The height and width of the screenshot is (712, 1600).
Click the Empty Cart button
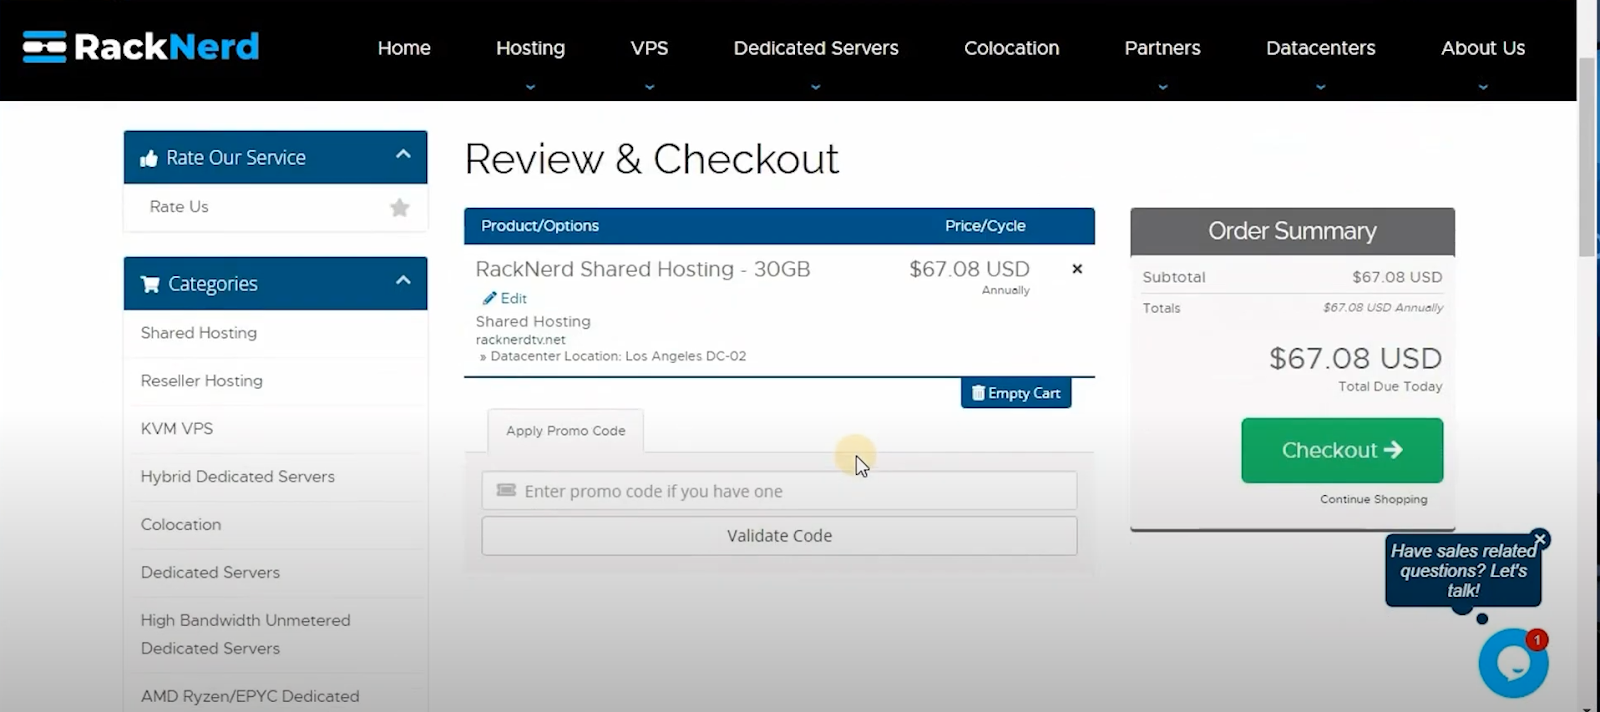[1016, 393]
